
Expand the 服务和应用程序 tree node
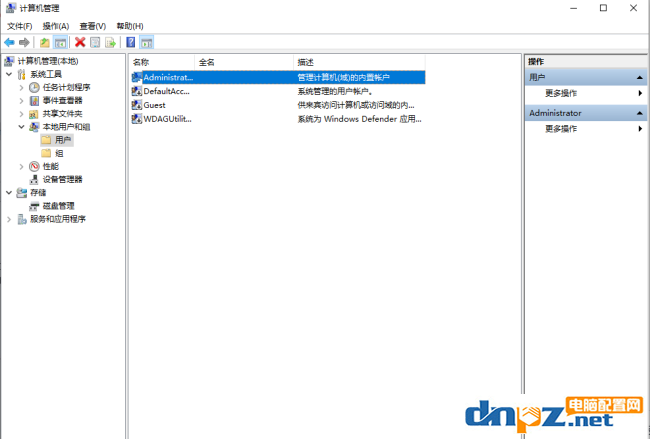tap(10, 219)
